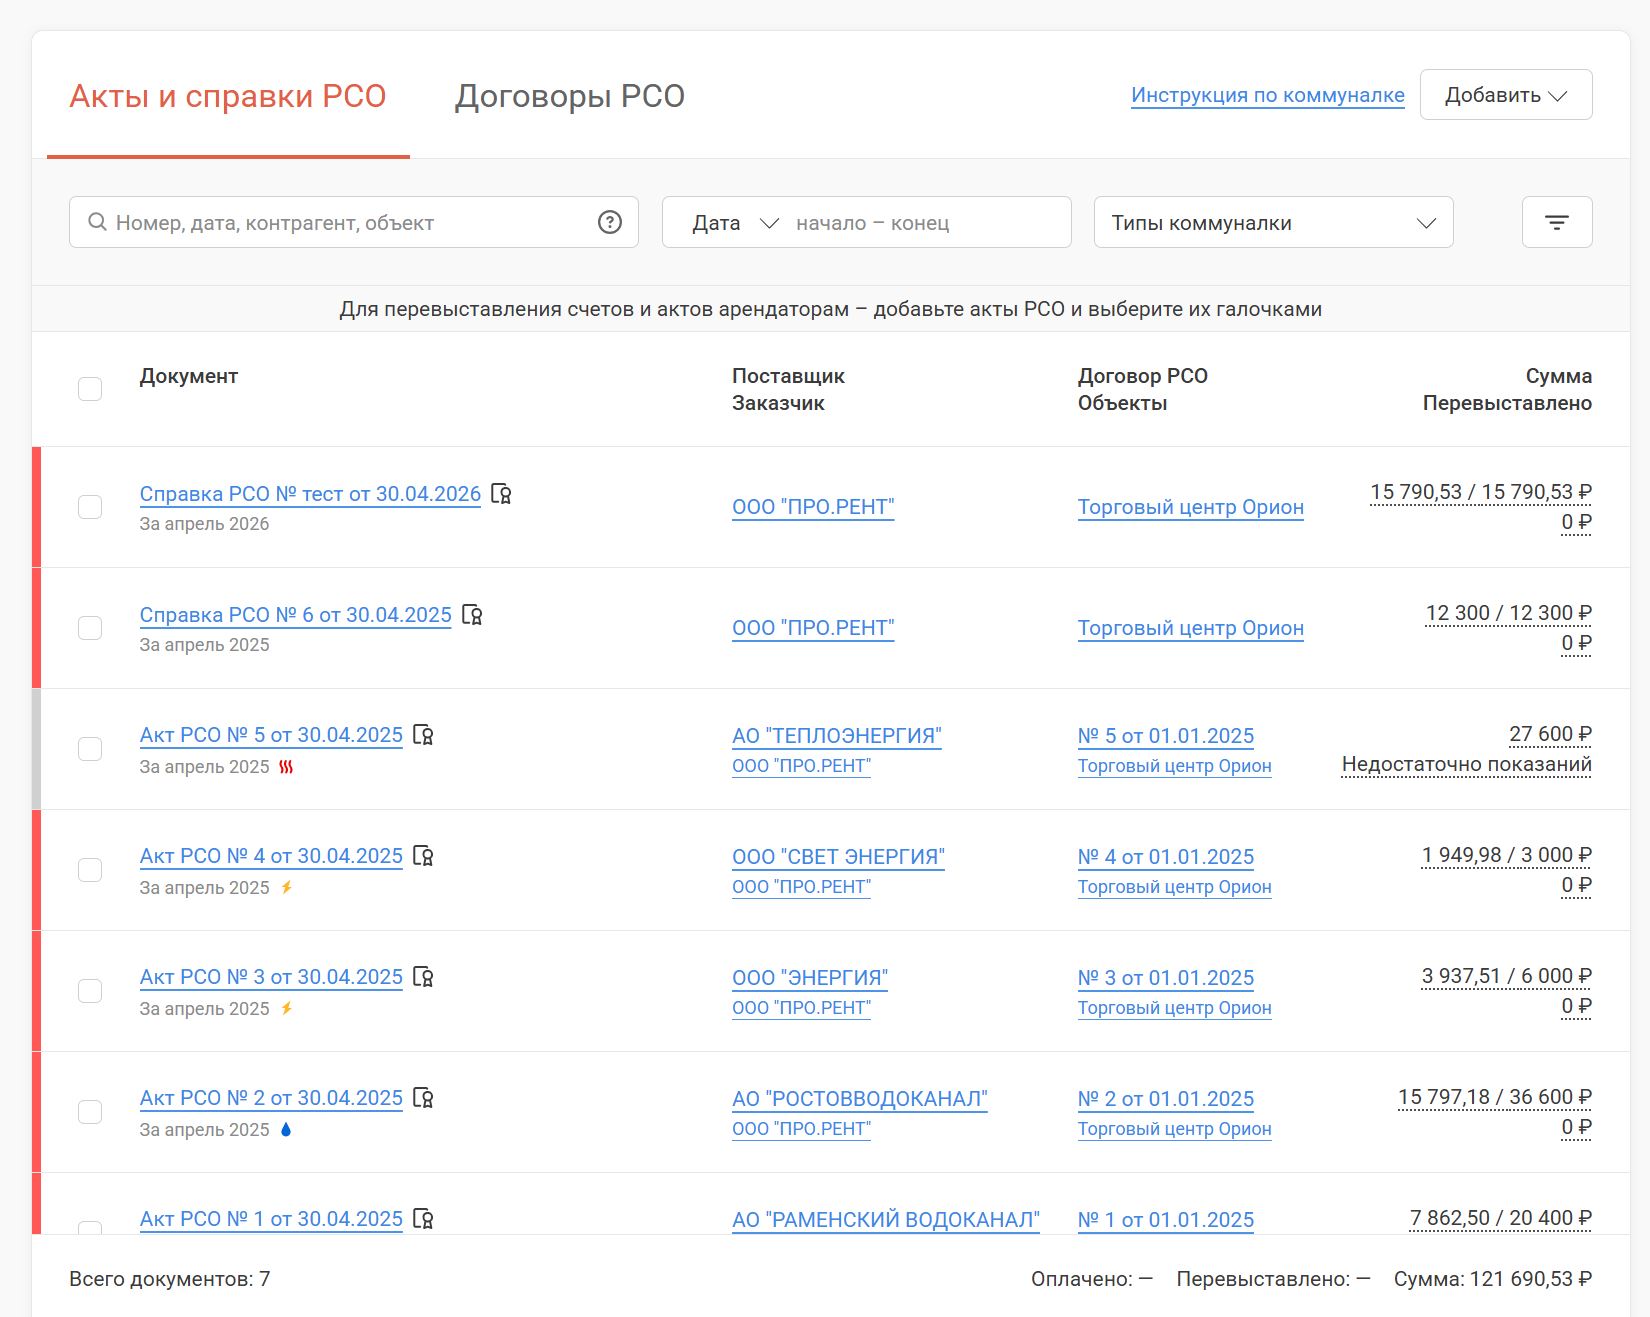The height and width of the screenshot is (1317, 1650).
Task: Switch to the Акты и справки РСО tab
Action: point(228,96)
